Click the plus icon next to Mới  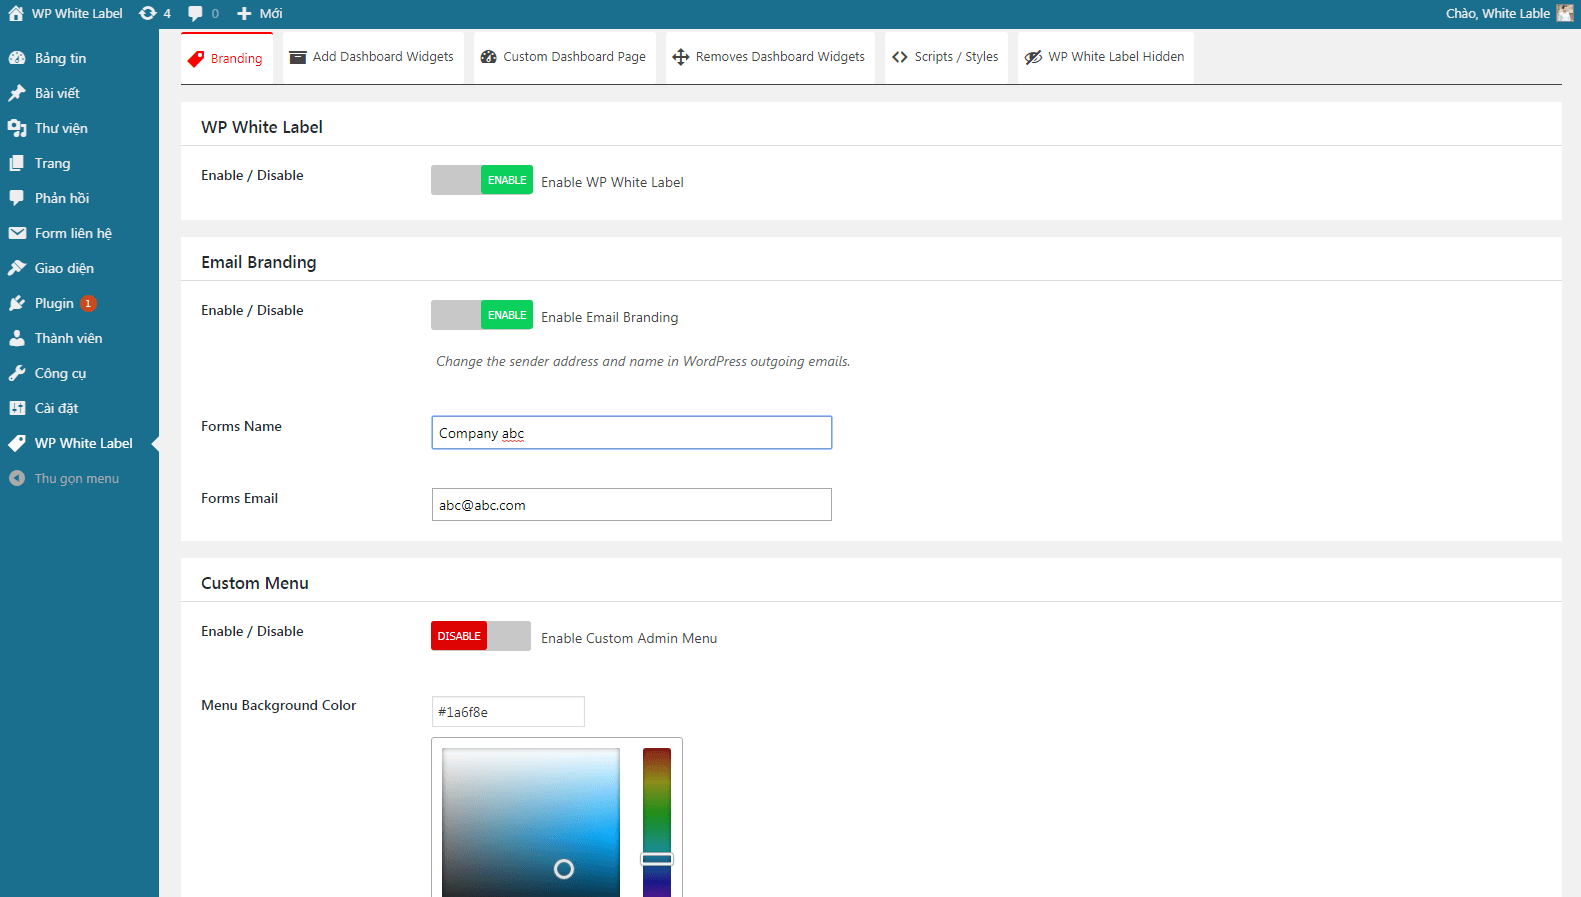point(244,13)
